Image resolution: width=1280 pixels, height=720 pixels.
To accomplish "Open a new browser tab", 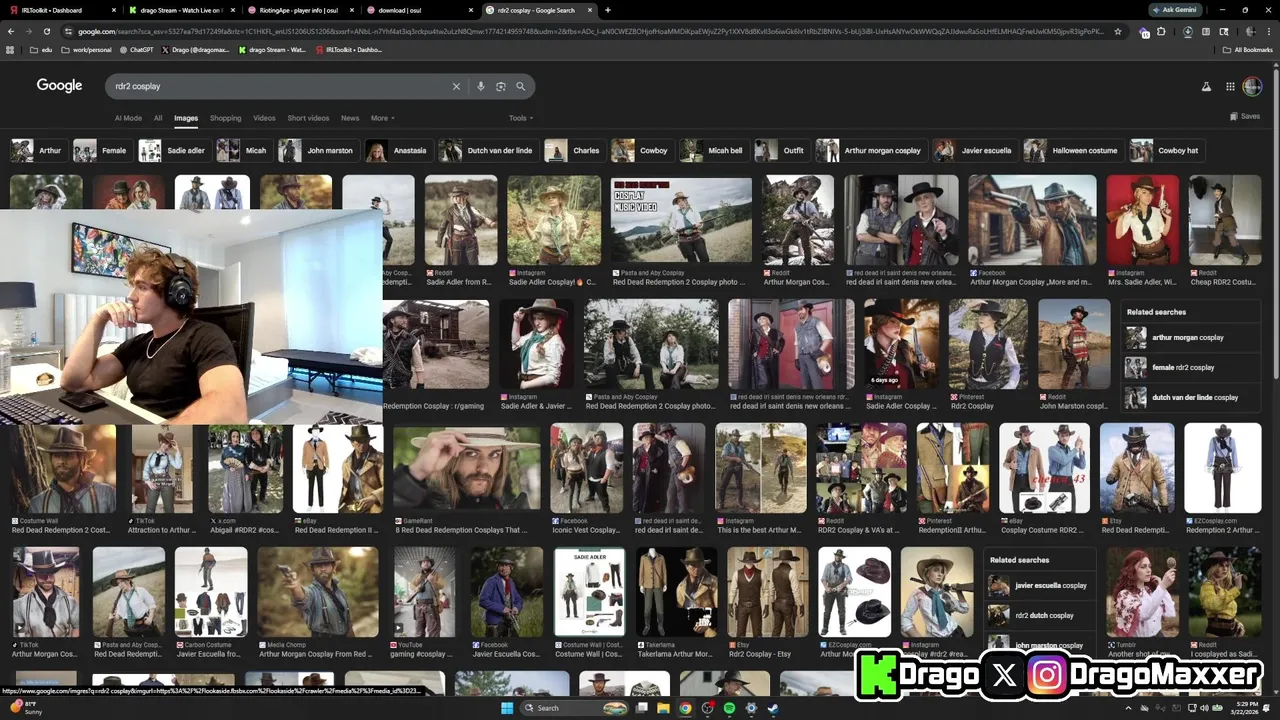I will tap(608, 10).
